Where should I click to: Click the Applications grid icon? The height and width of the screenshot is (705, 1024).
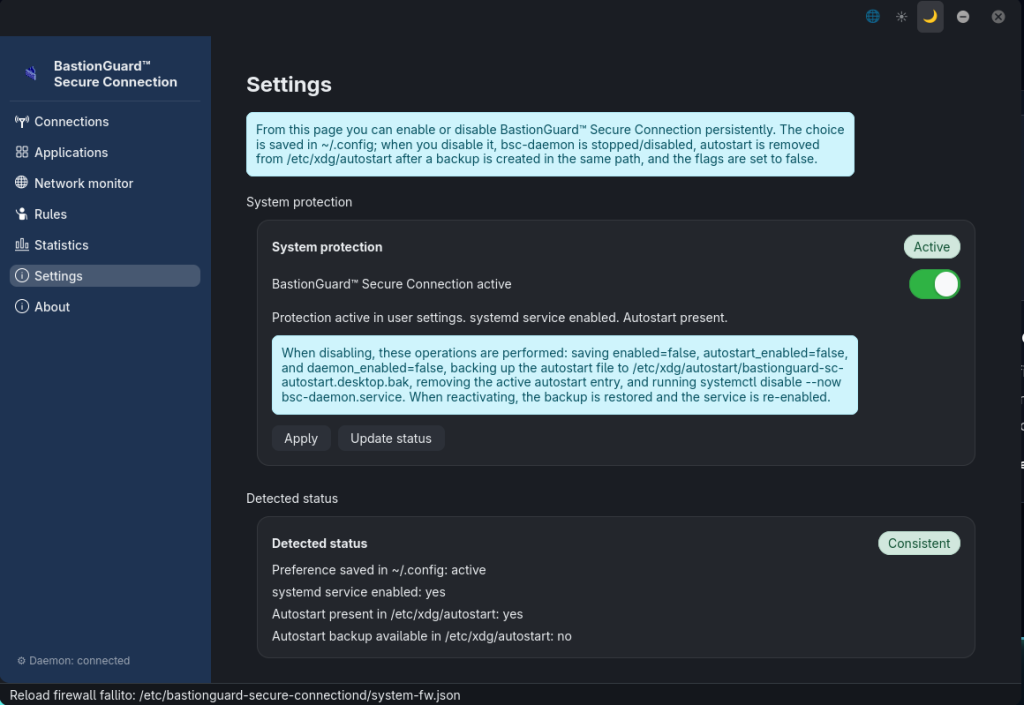[22, 152]
